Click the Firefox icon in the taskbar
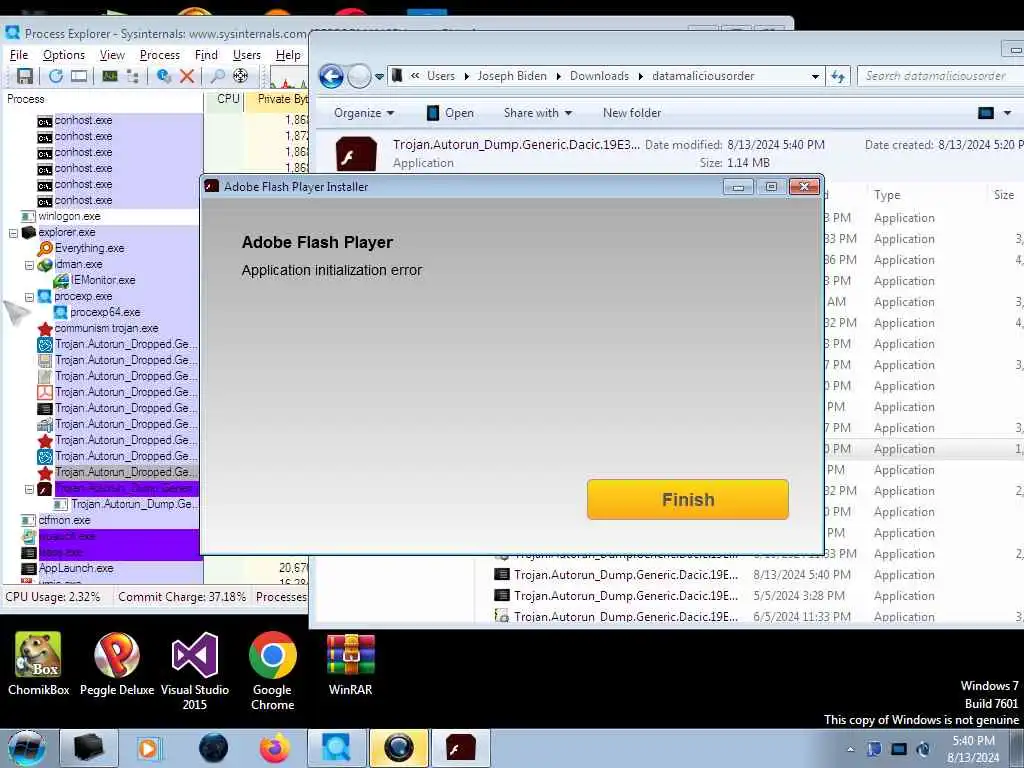Screen dimensions: 1024x768 click(275, 748)
